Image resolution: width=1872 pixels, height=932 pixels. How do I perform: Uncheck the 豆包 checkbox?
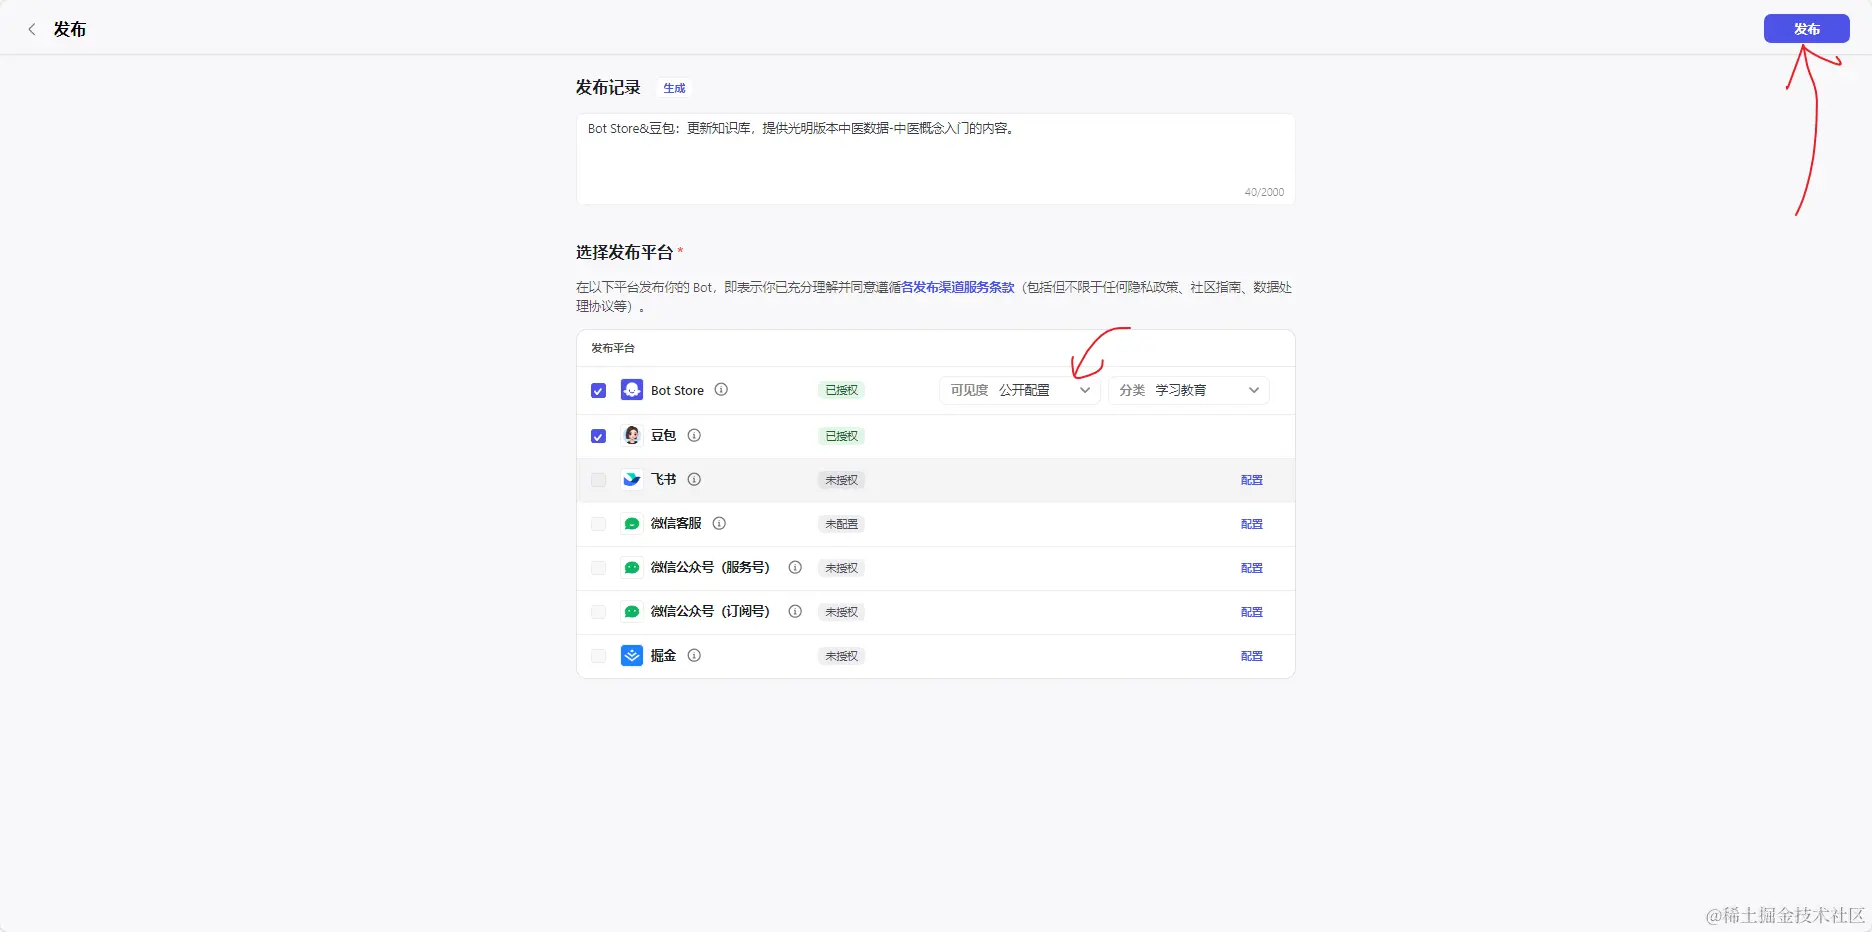tap(598, 436)
